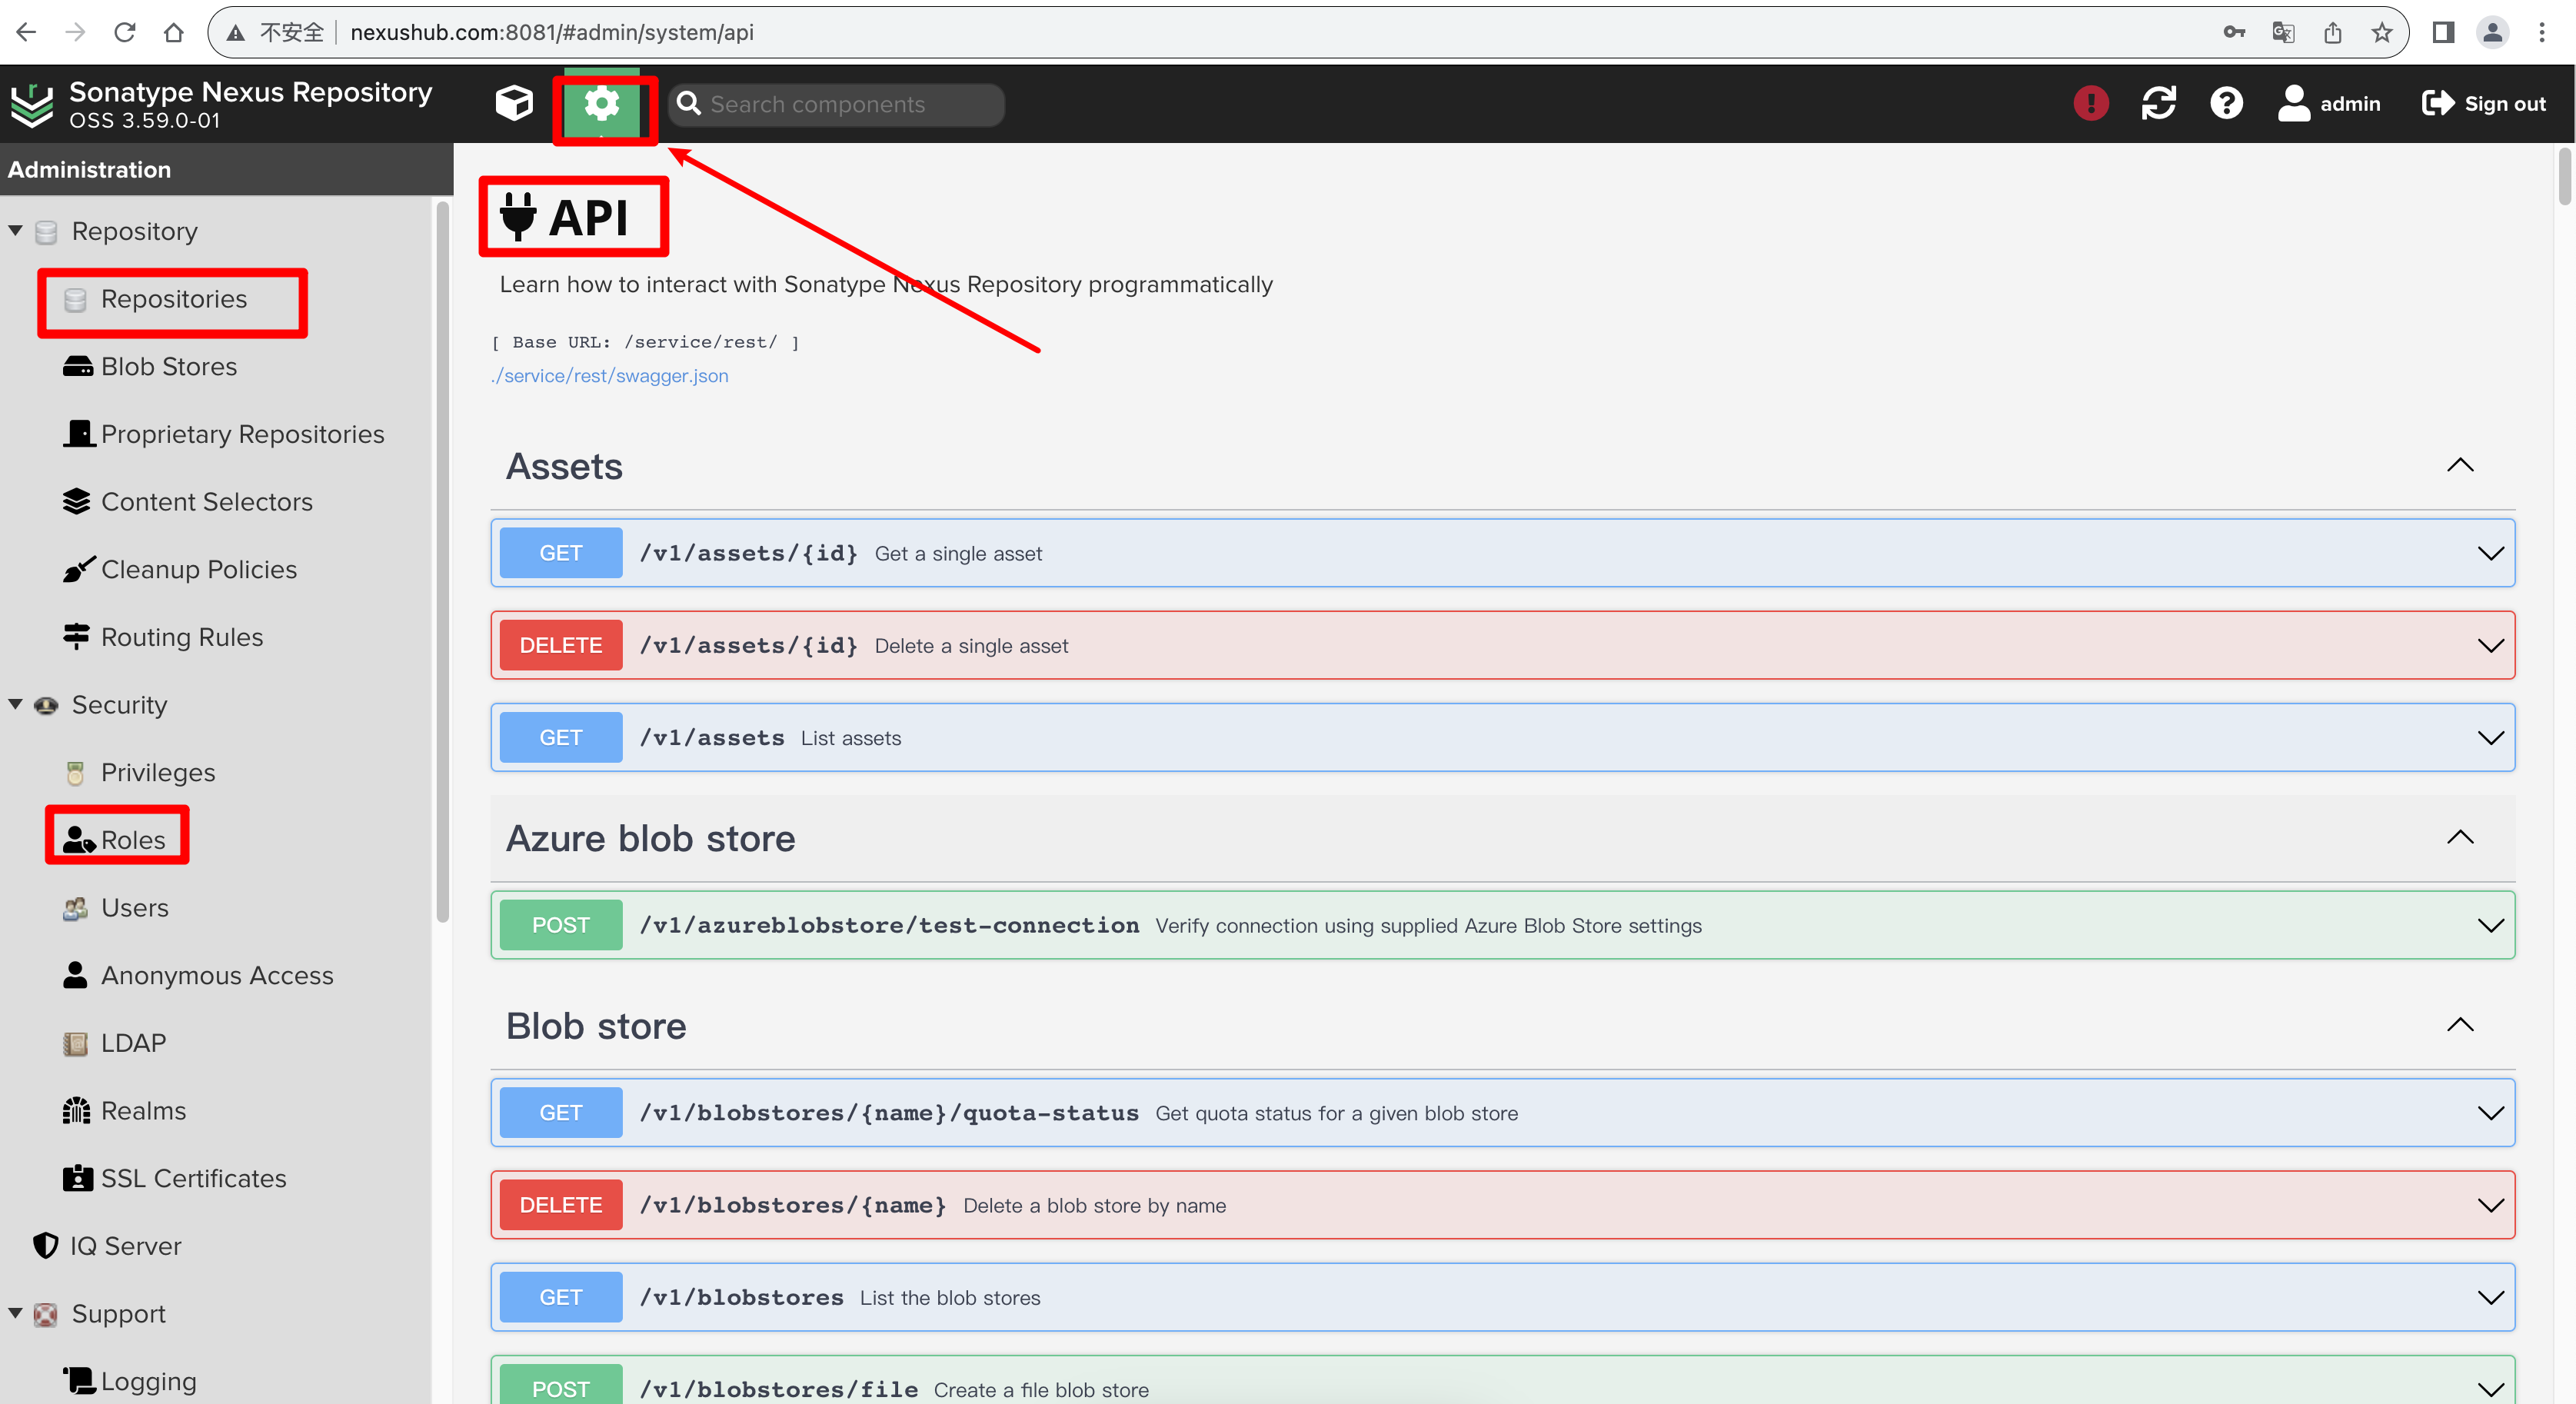Open the admin user account button

pos(2328,103)
